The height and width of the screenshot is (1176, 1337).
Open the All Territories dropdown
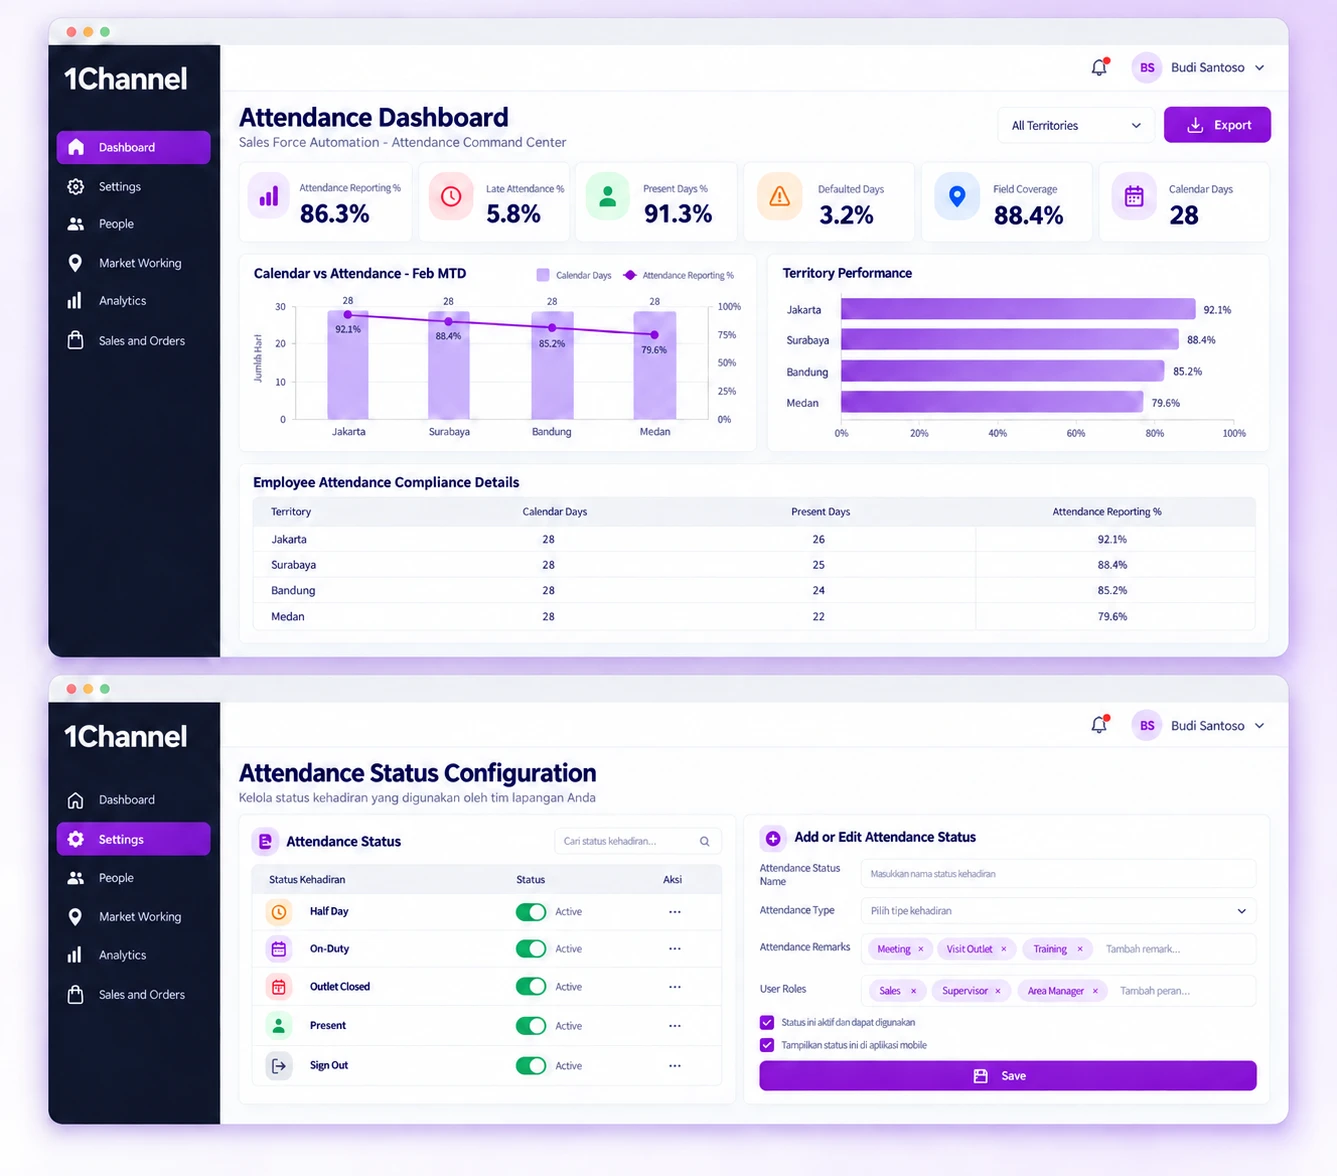click(x=1076, y=126)
